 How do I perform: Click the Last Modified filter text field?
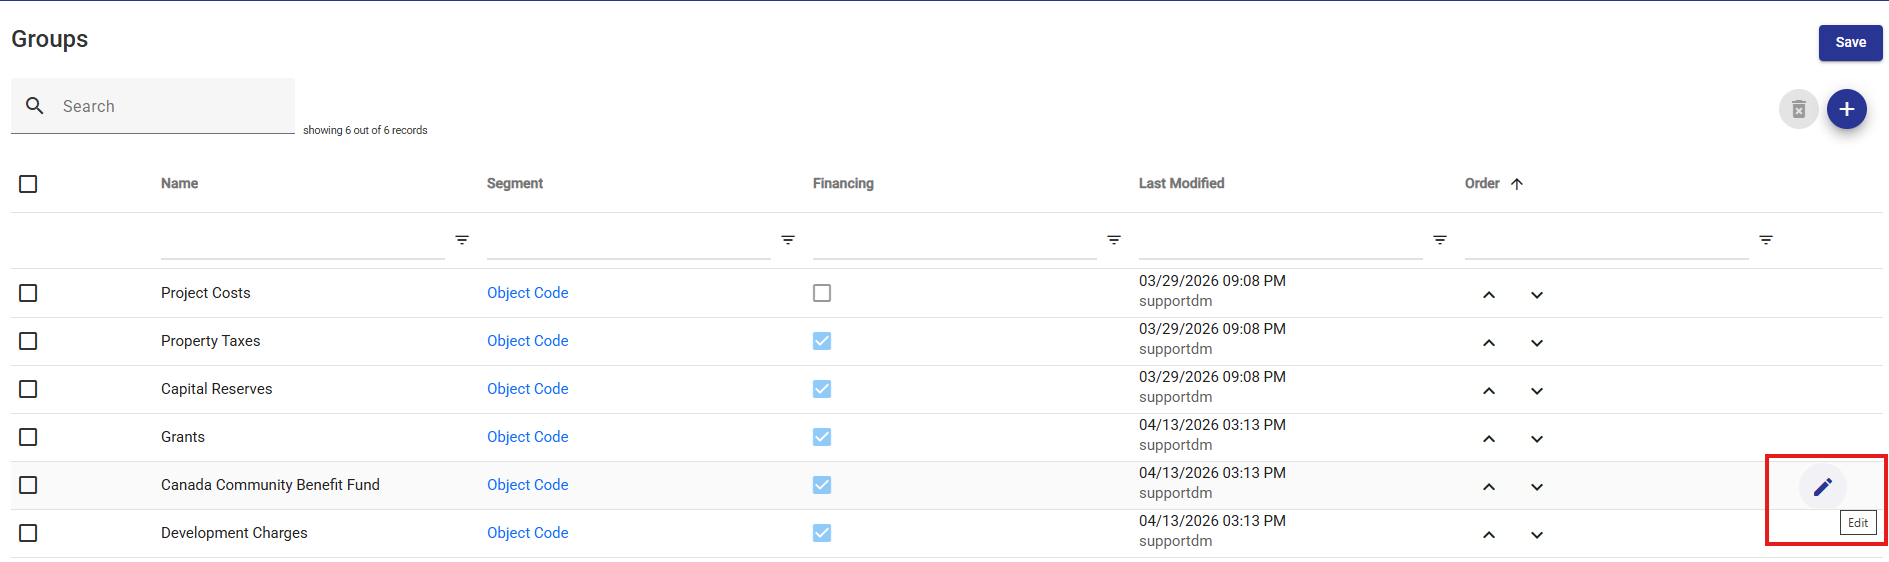(x=1281, y=241)
